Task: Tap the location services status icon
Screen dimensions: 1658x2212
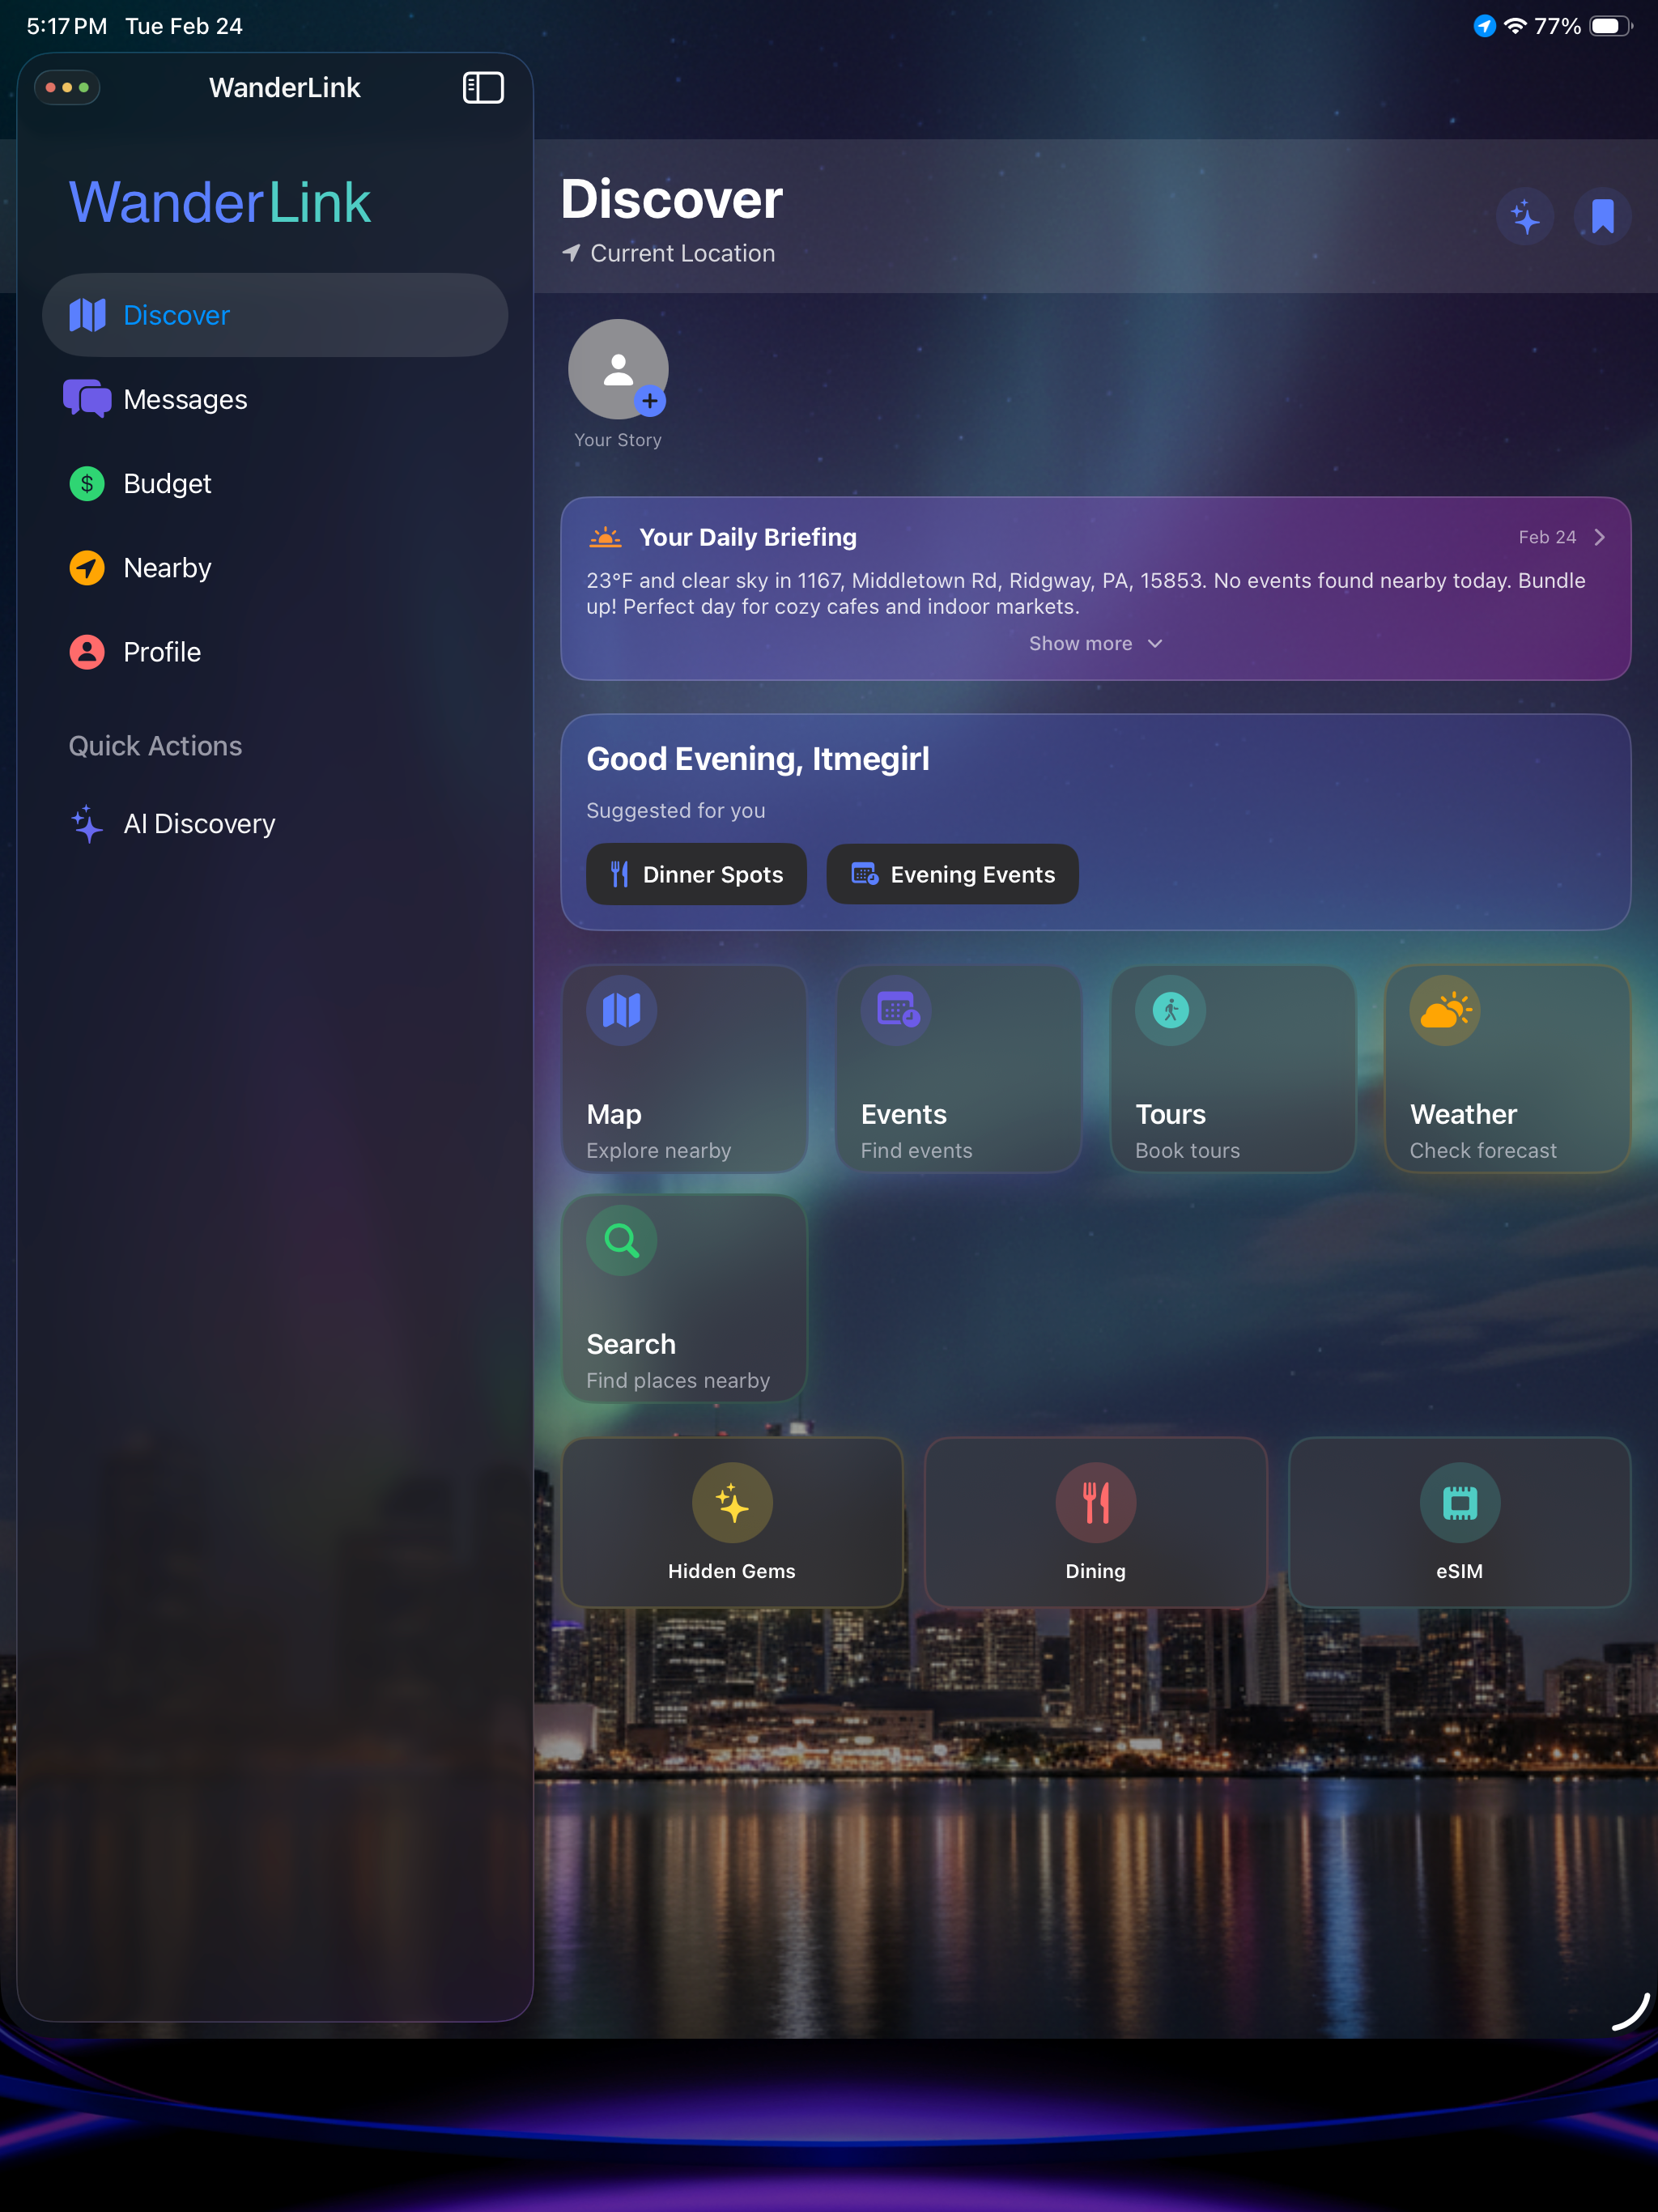Action: click(x=1484, y=26)
